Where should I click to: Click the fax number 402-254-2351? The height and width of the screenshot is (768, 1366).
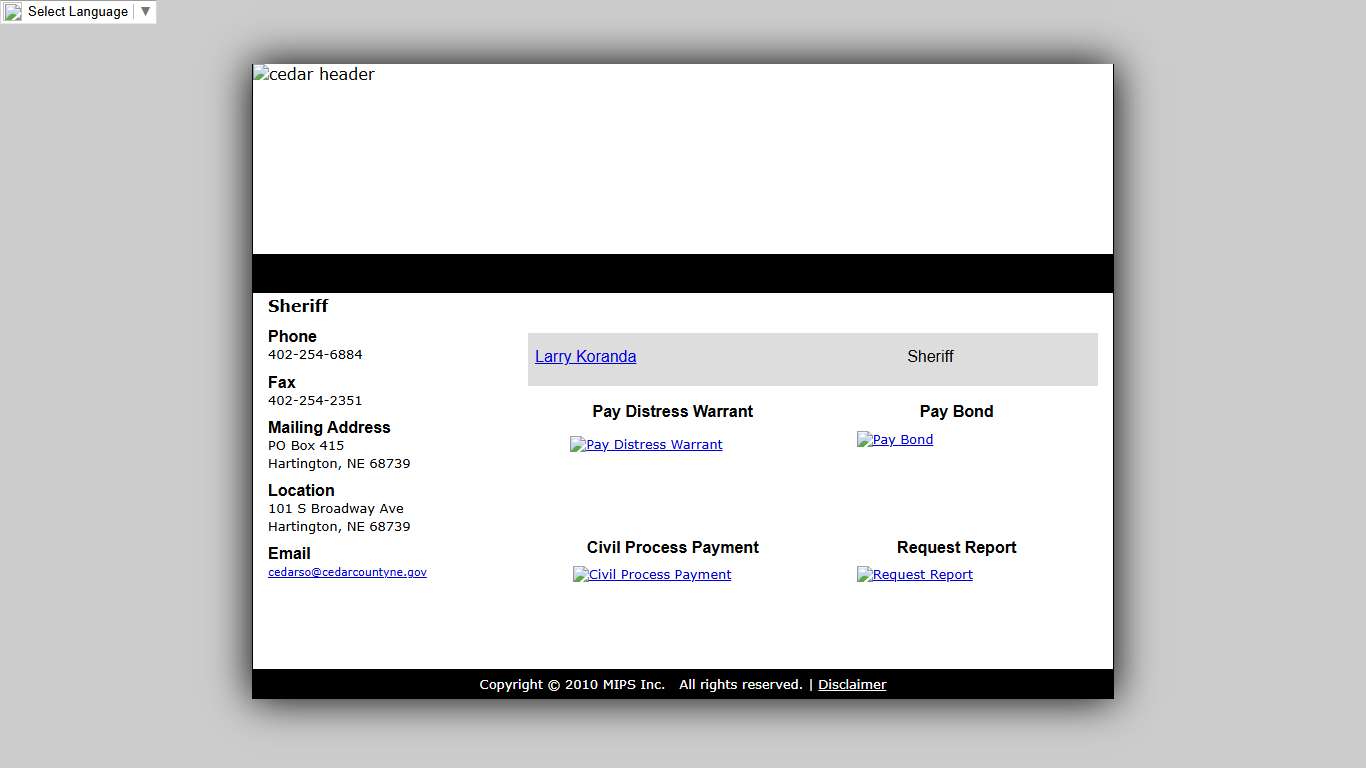pos(315,401)
